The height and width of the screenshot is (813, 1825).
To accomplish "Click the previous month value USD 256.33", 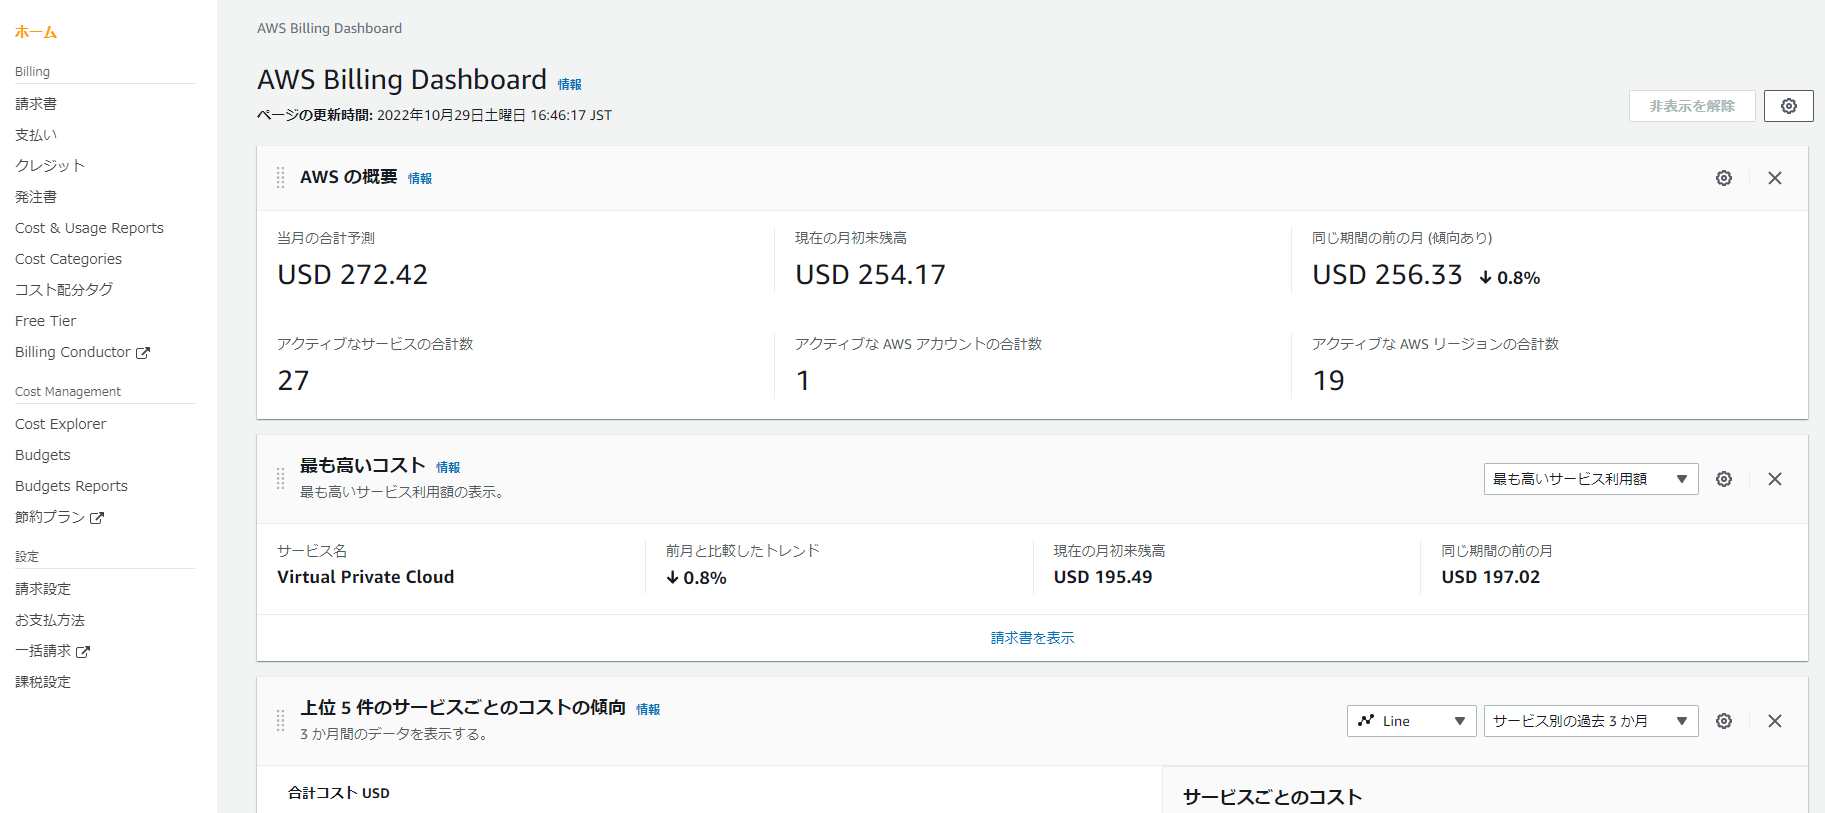I will (1387, 275).
